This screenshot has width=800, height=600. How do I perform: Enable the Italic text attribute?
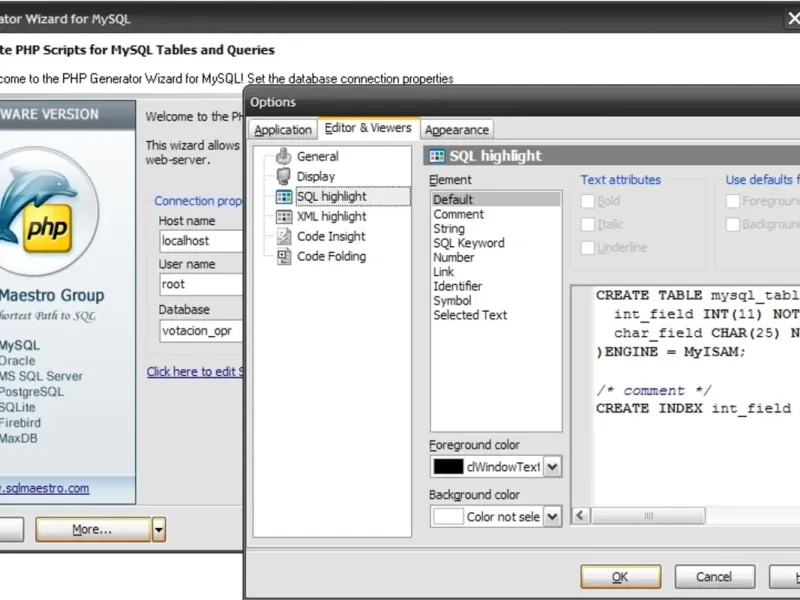587,224
